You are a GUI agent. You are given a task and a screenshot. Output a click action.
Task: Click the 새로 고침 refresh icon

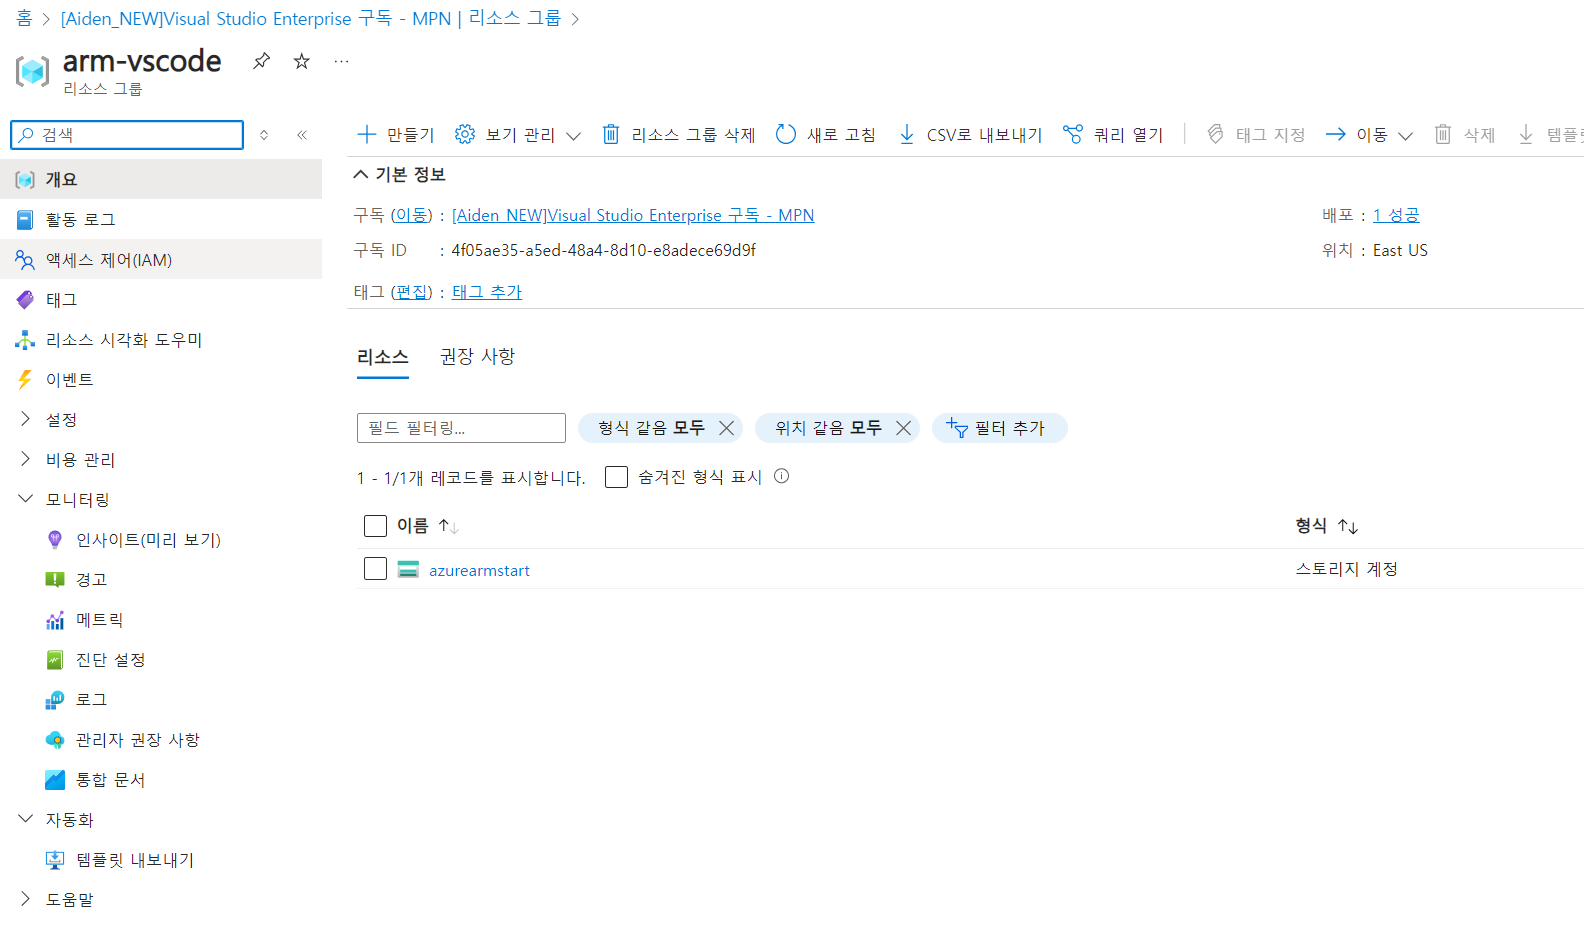click(x=786, y=134)
